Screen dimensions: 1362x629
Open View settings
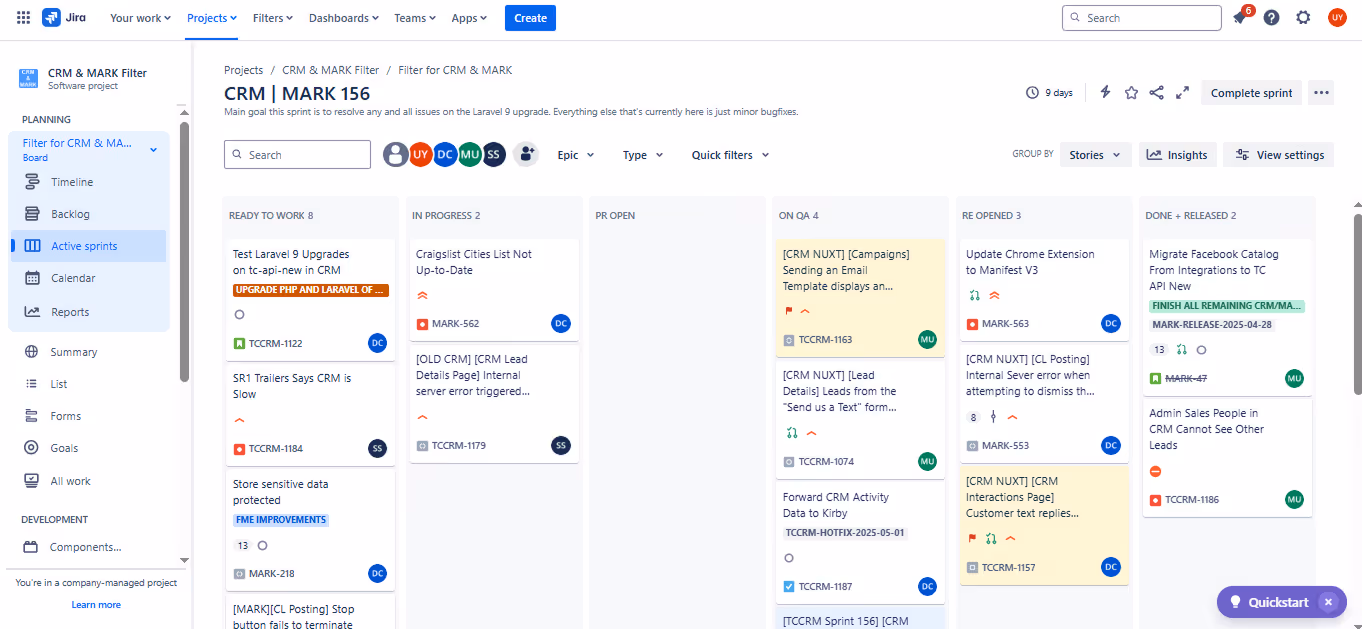(1279, 155)
